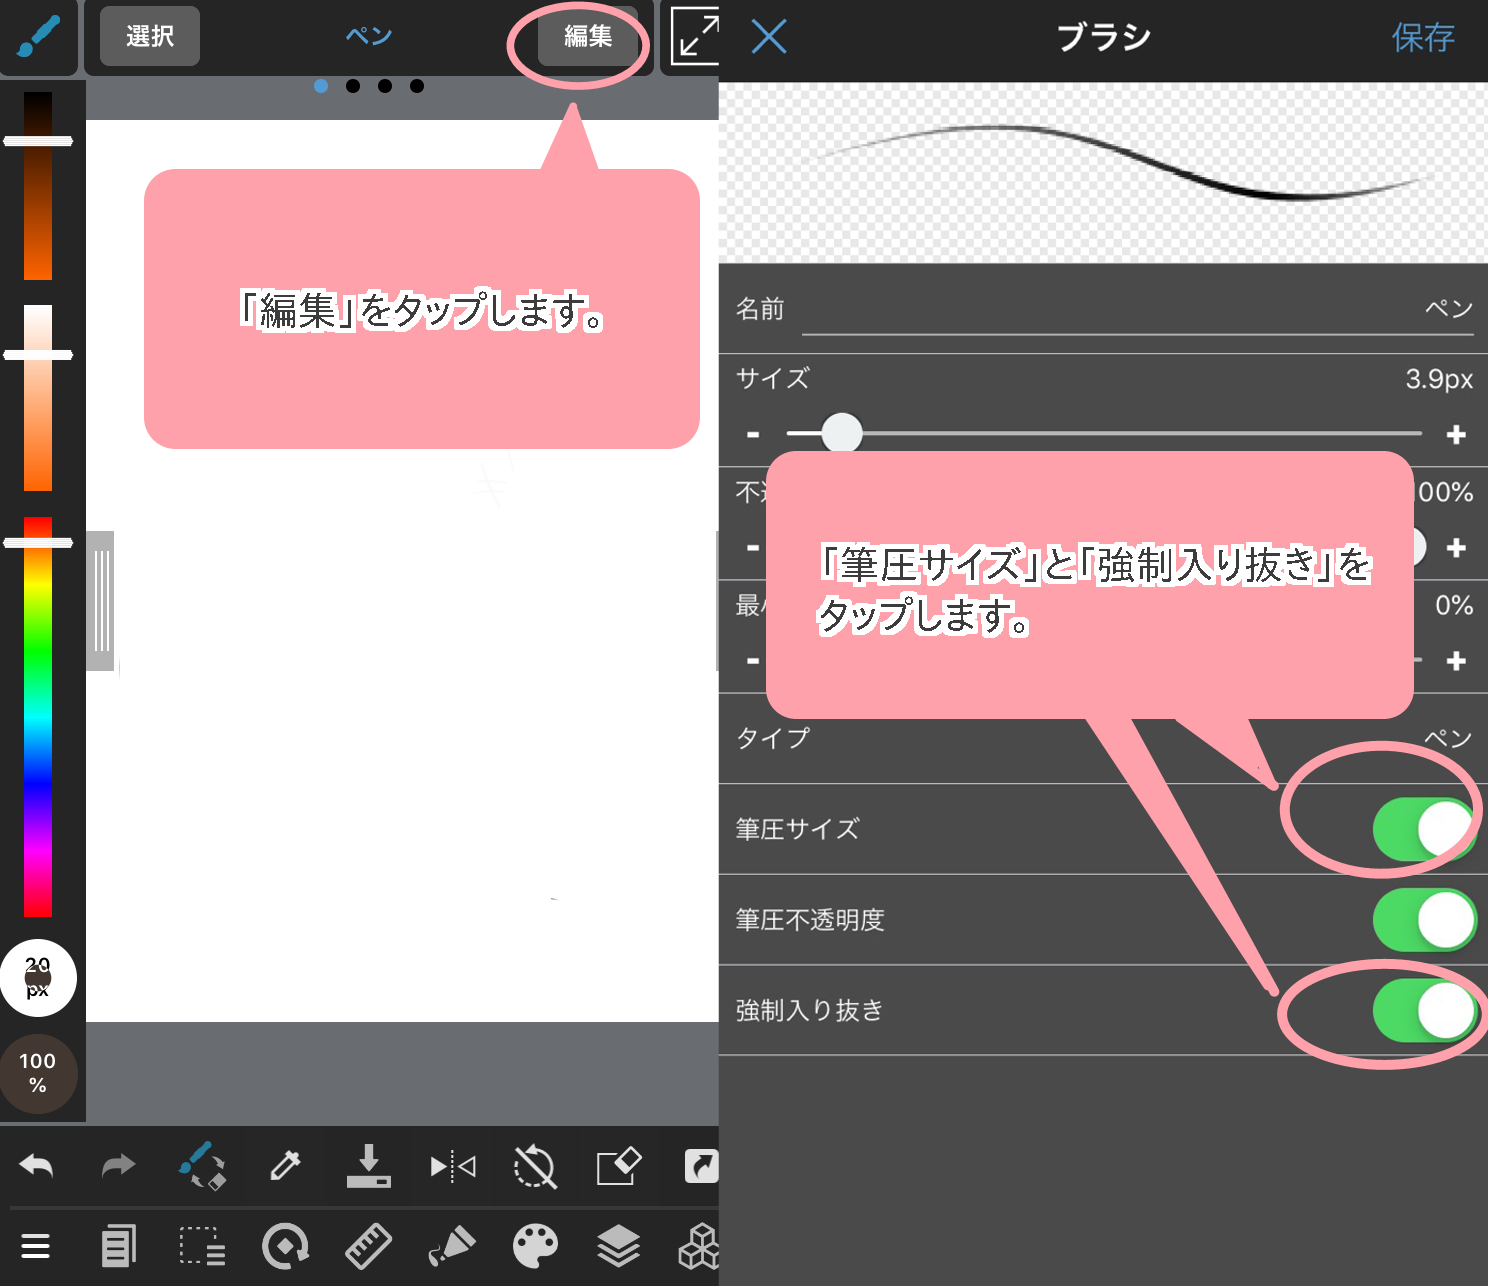The image size is (1488, 1286).
Task: Expand the canvas with the fullscreen arrows icon
Action: click(696, 37)
